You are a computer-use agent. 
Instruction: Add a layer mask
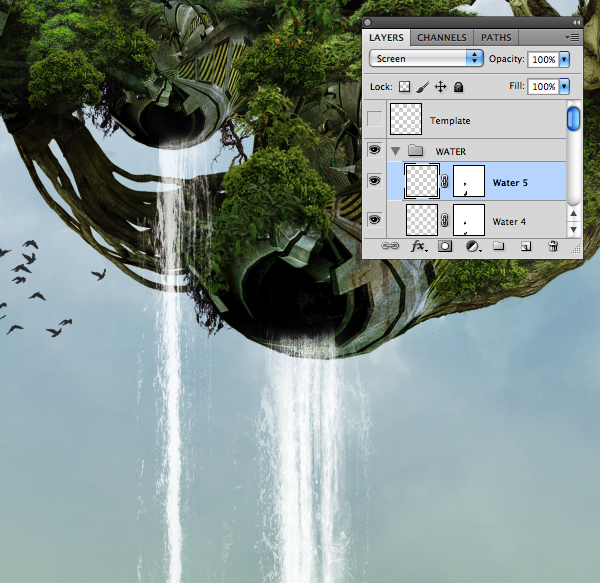click(445, 246)
